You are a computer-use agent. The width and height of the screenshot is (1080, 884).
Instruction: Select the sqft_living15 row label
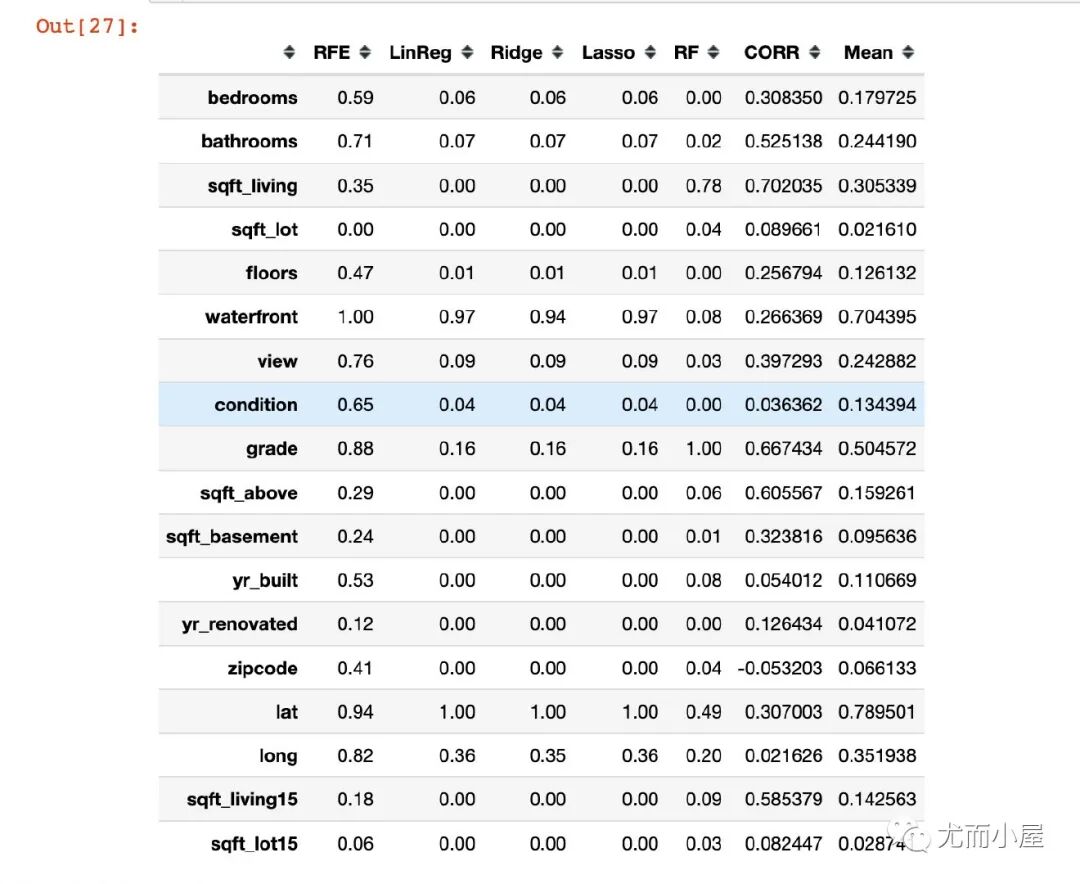pyautogui.click(x=242, y=799)
